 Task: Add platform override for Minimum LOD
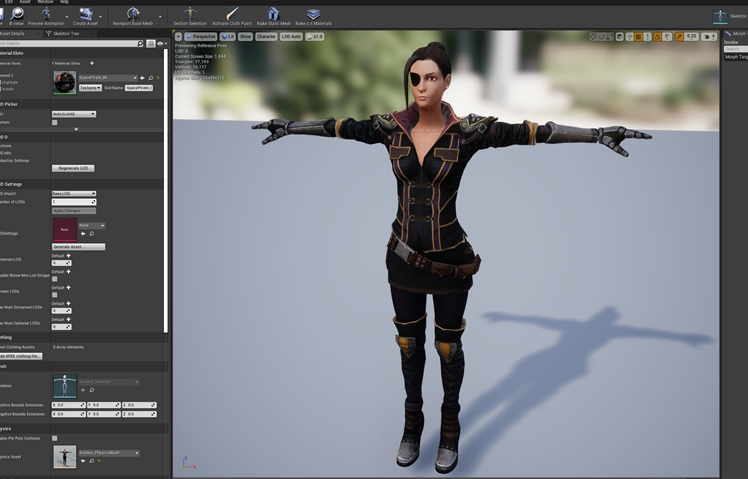click(x=69, y=256)
